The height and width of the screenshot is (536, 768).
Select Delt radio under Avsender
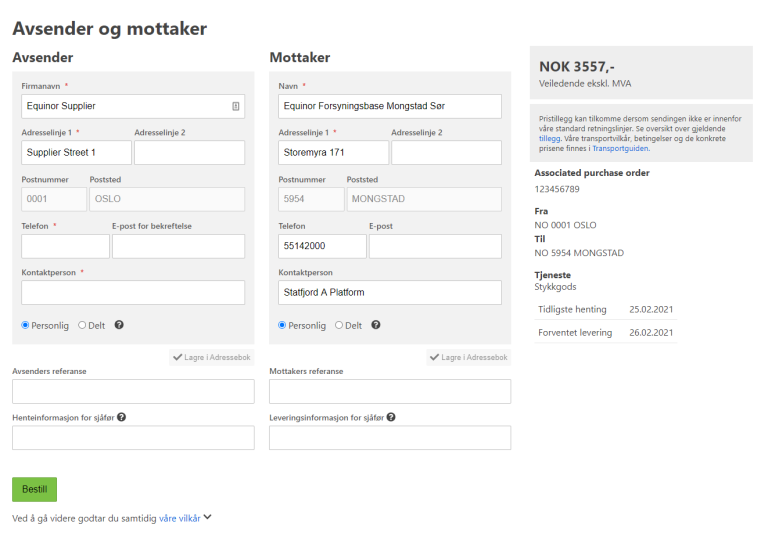coord(82,325)
